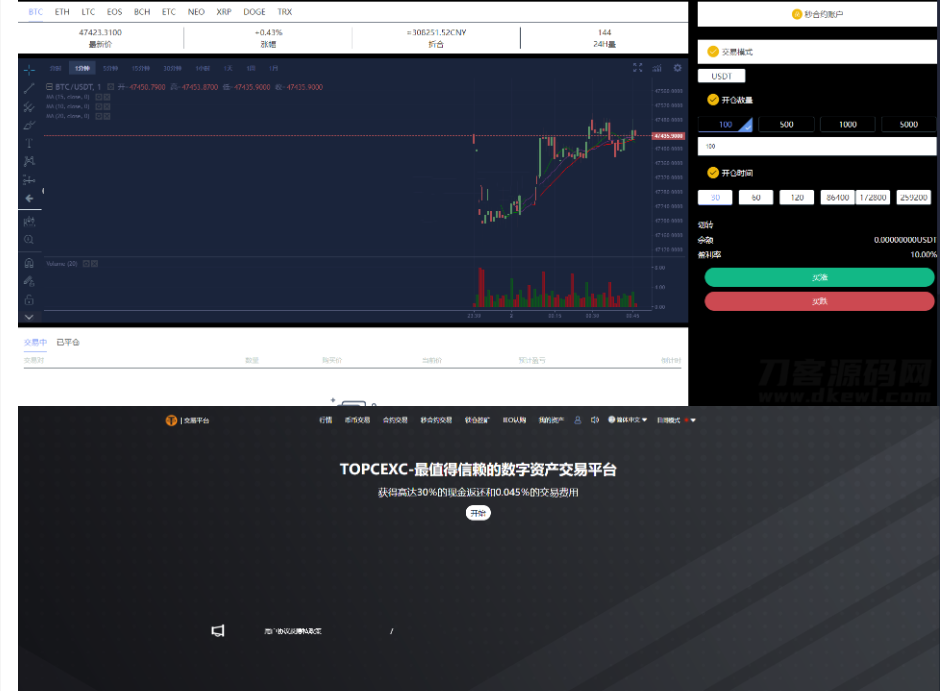Open 我的资产 my assets link in navbar

(x=551, y=420)
